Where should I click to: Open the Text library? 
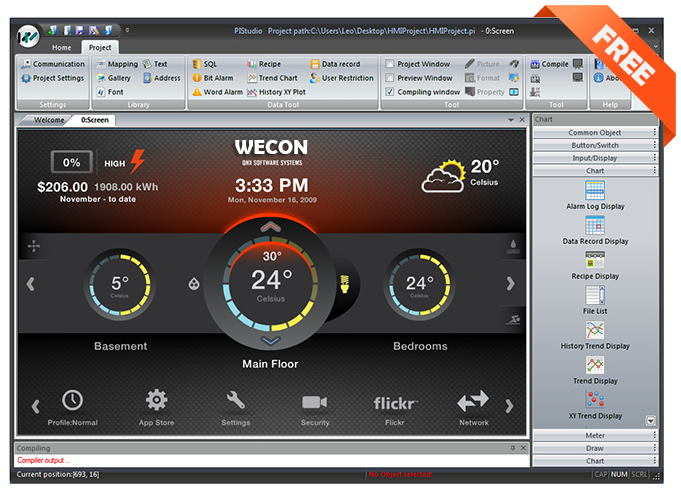click(155, 64)
